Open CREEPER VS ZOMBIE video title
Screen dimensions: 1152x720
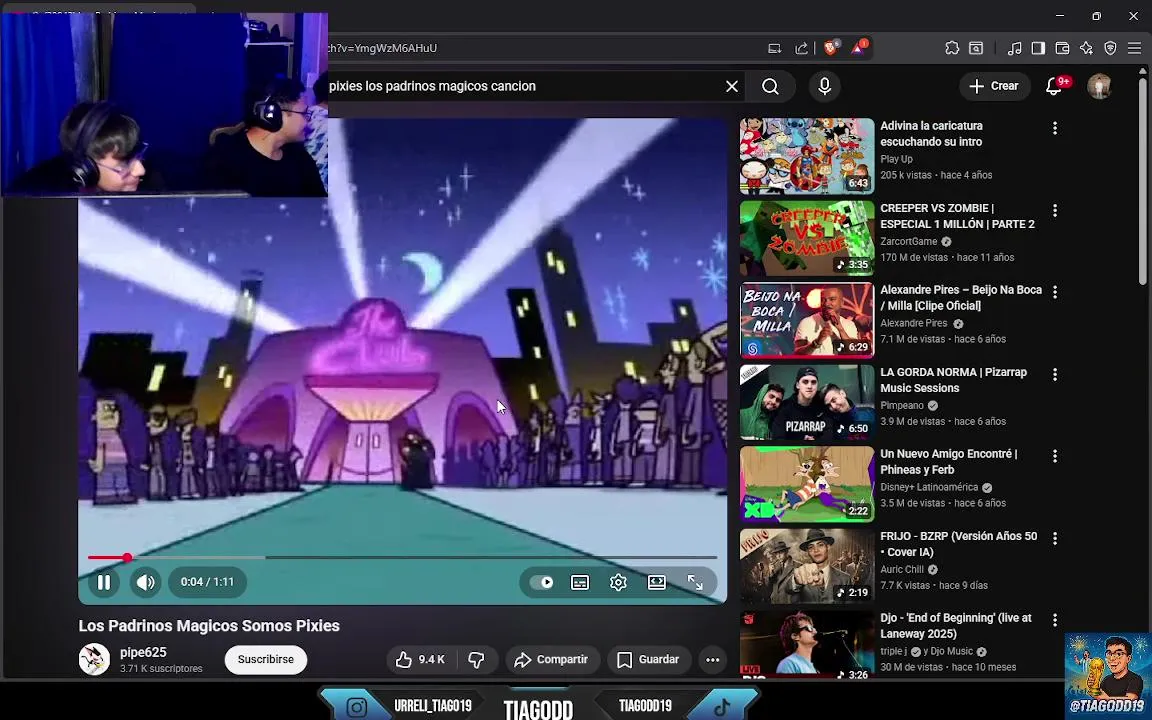point(957,216)
